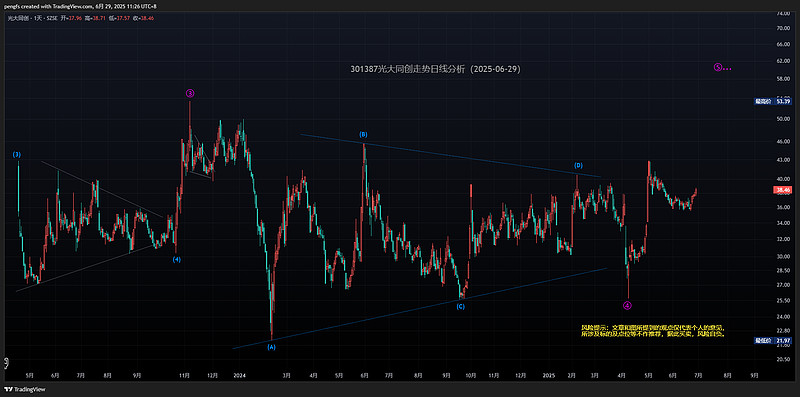Click the 58.00 price axis value
The width and height of the screenshot is (800, 397).
(783, 79)
